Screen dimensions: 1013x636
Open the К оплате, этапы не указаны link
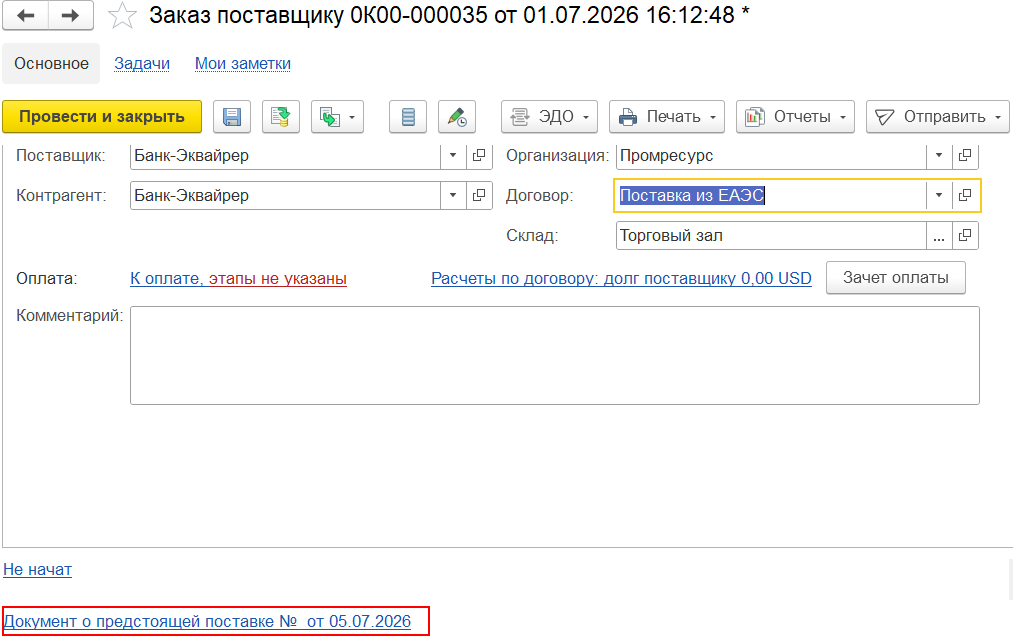238,279
